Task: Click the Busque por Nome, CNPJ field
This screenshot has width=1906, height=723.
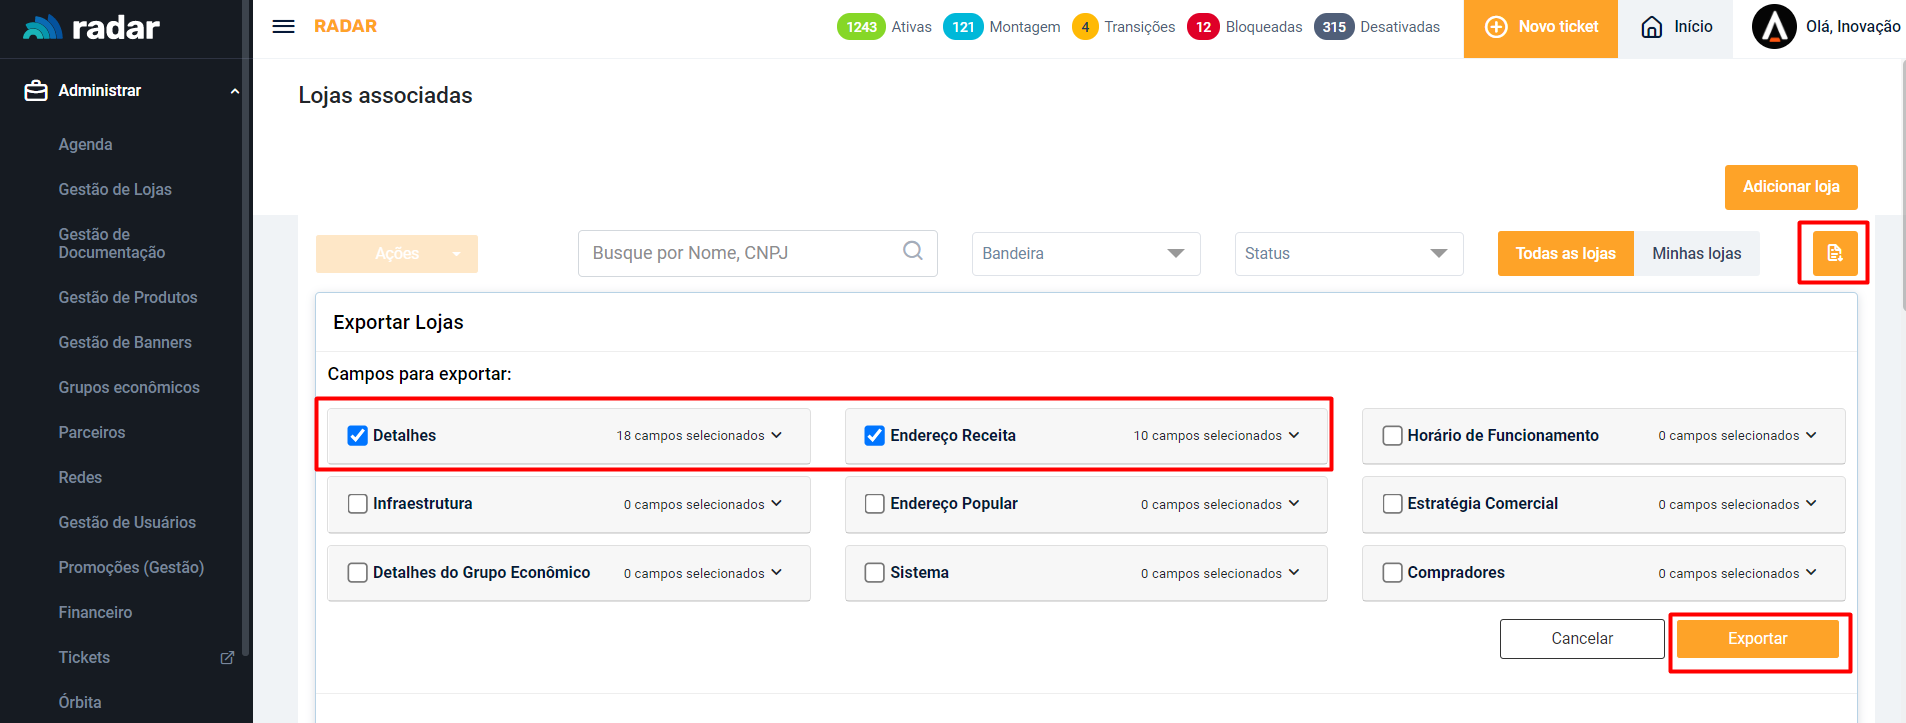Action: pos(740,253)
